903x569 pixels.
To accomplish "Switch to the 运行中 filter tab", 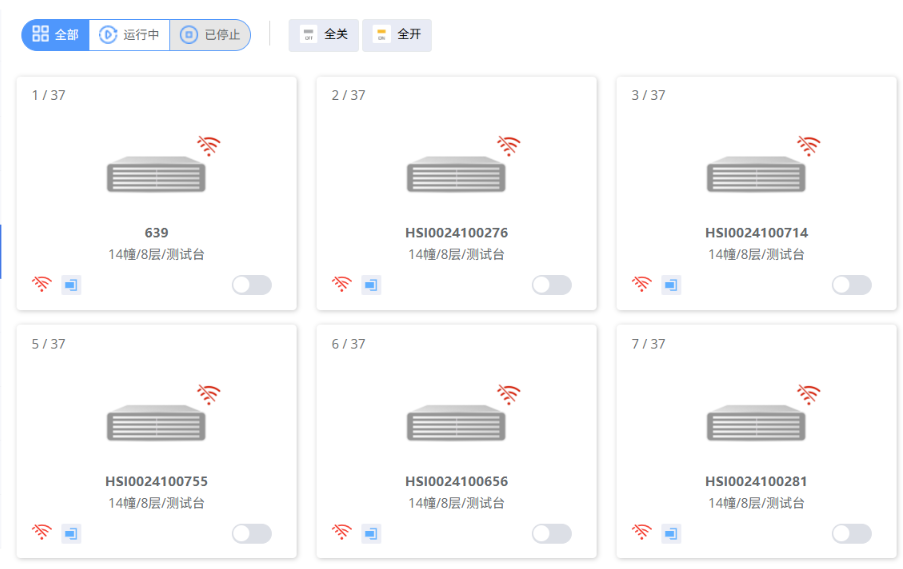I will click(130, 35).
